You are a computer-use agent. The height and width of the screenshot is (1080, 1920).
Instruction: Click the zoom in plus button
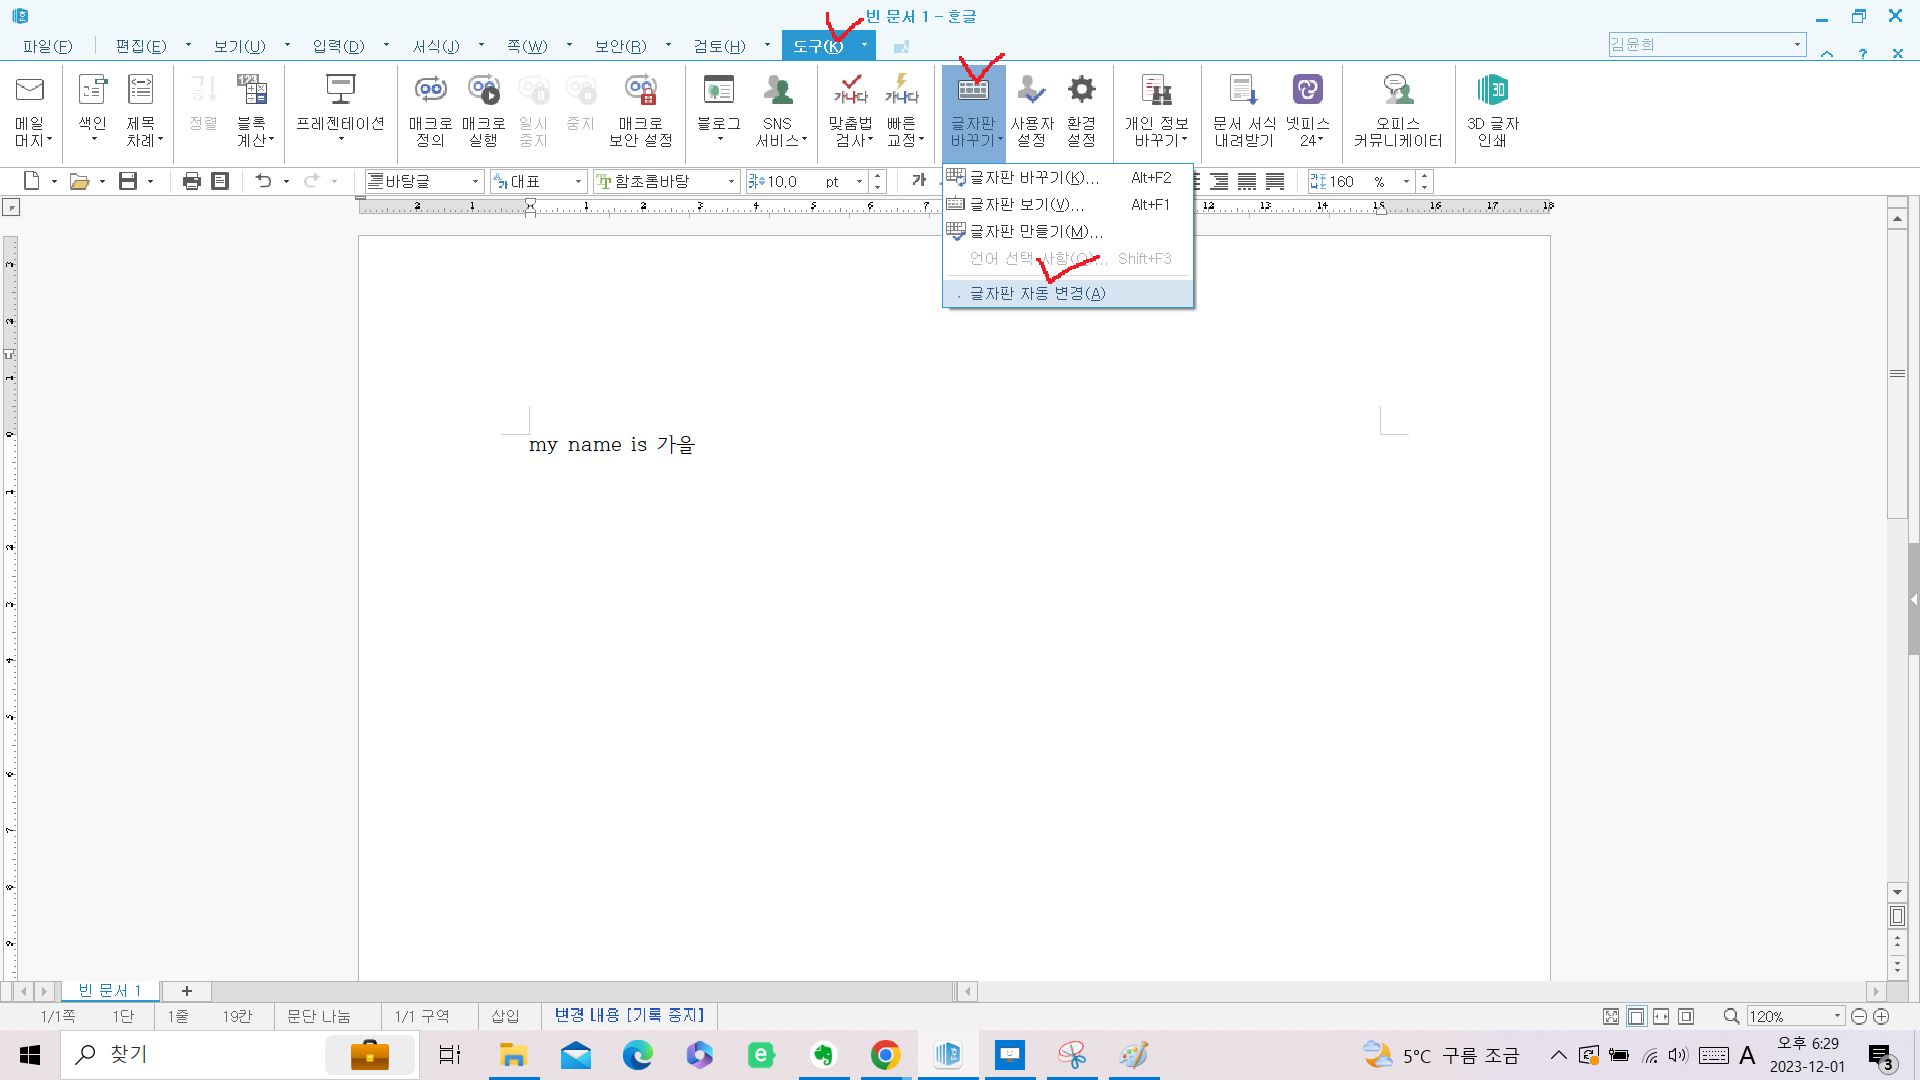click(x=1881, y=1016)
